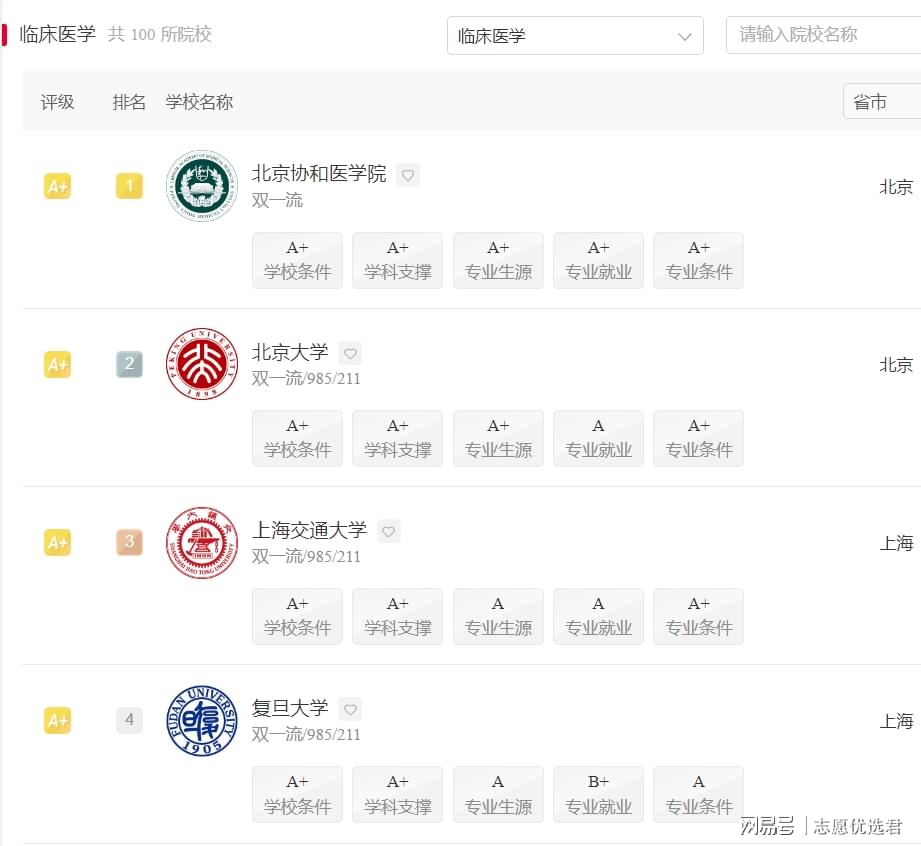
Task: Click the Fudan University emblem
Action: [x=202, y=720]
